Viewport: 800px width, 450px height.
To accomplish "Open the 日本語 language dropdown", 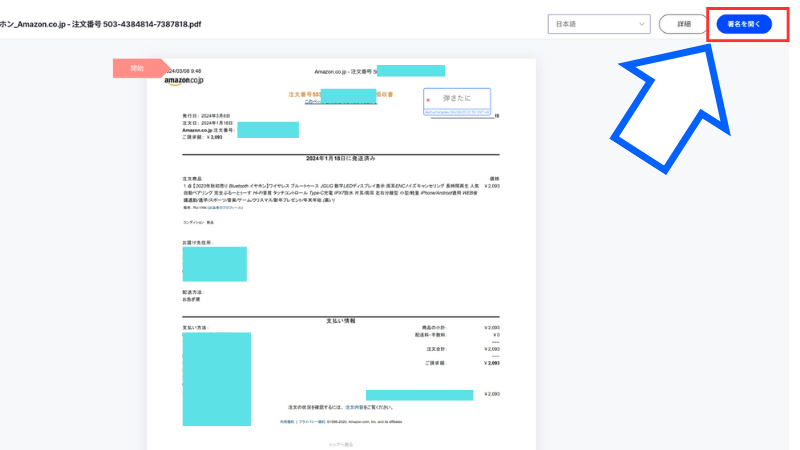I will (599, 24).
